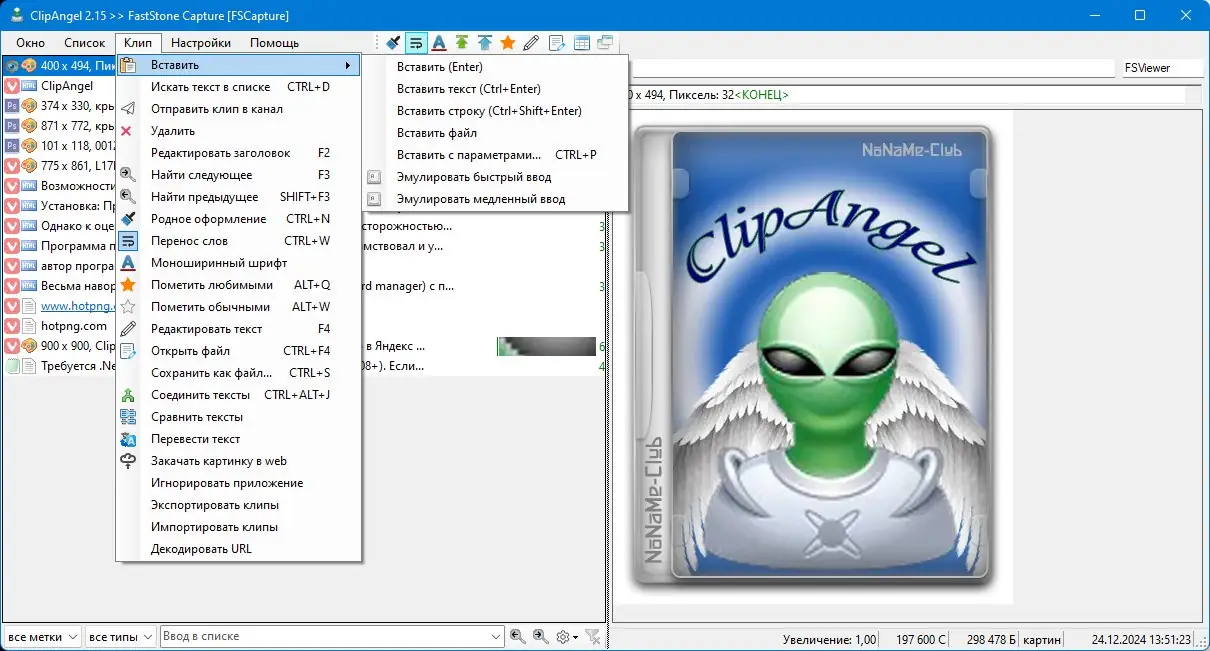
Task: Click the cloud icon for Закачать картинку в web
Action: click(128, 461)
